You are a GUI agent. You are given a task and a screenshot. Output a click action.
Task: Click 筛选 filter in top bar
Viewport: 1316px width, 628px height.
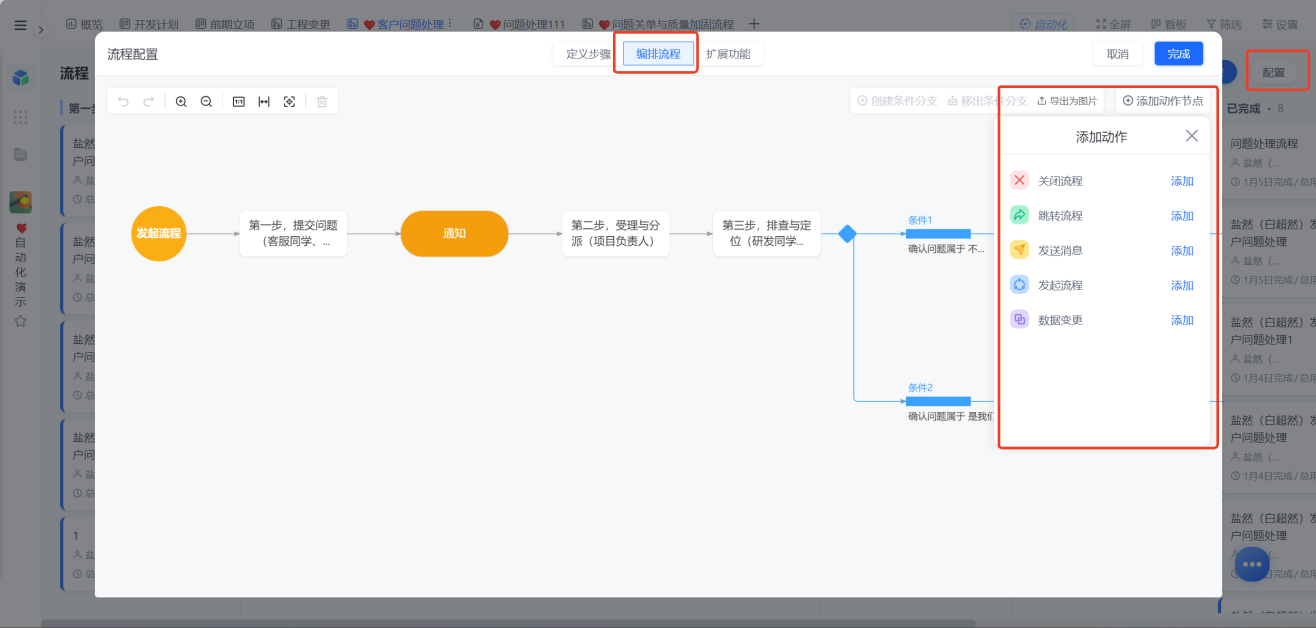coord(1222,24)
